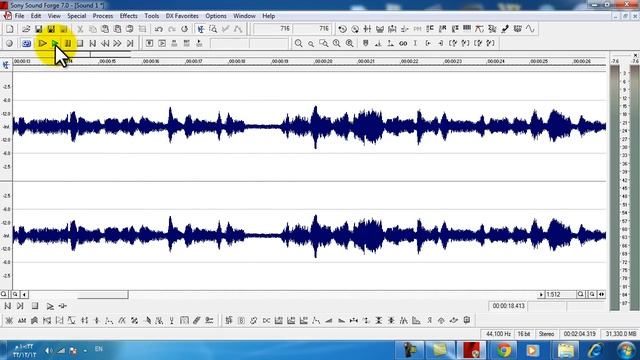Image resolution: width=640 pixels, height=360 pixels.
Task: Click Go to Start in window transport
Action: tap(8, 306)
